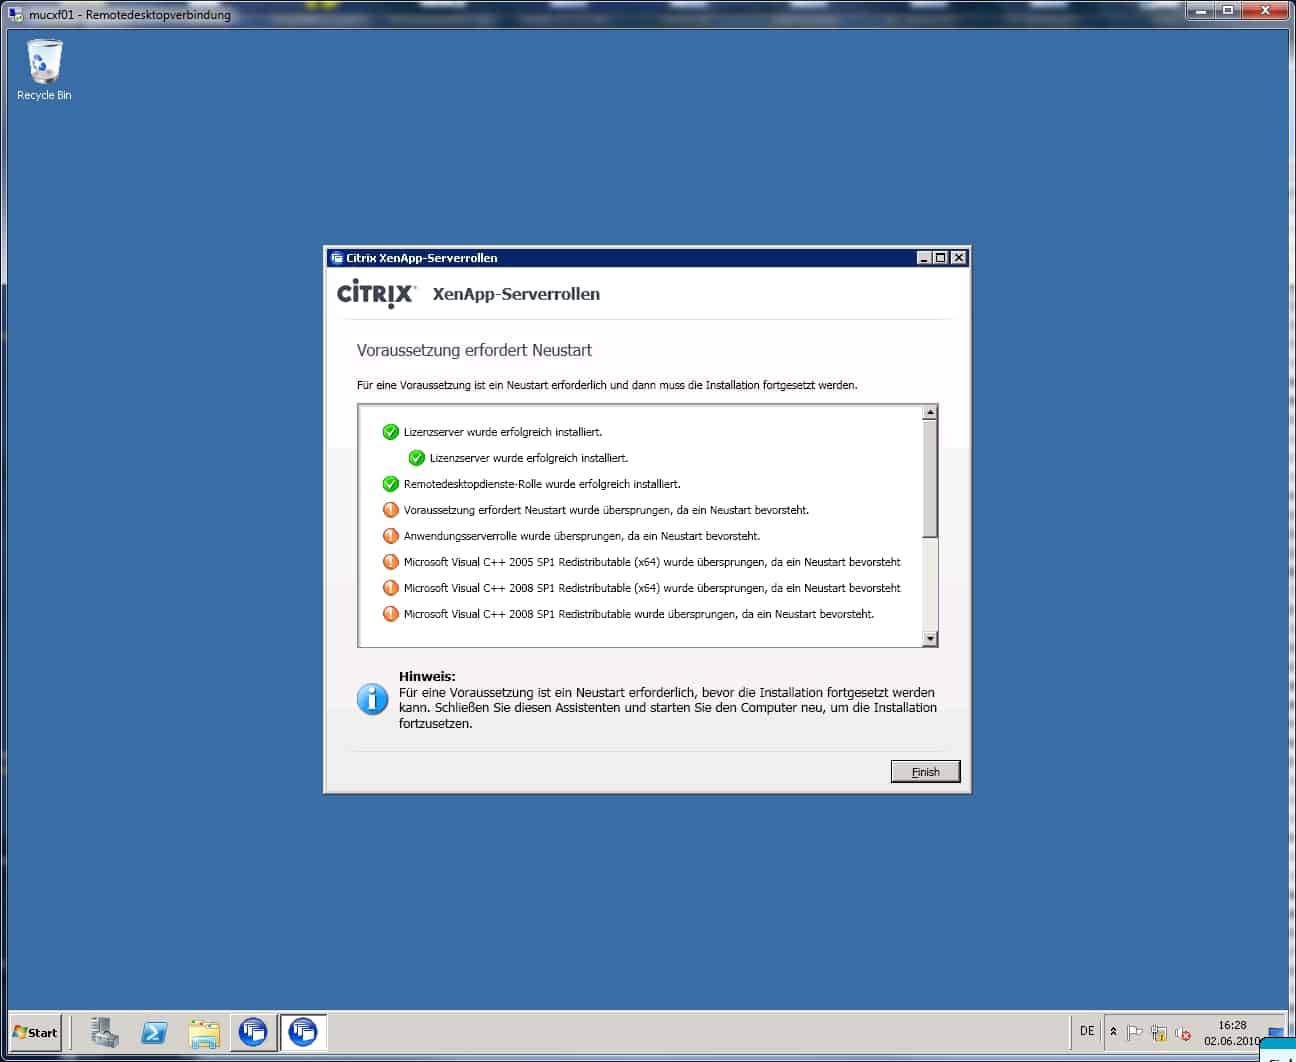Click warning icon beside Visual C++ 2005 SP1 entry
Image resolution: width=1296 pixels, height=1062 pixels.
click(391, 562)
